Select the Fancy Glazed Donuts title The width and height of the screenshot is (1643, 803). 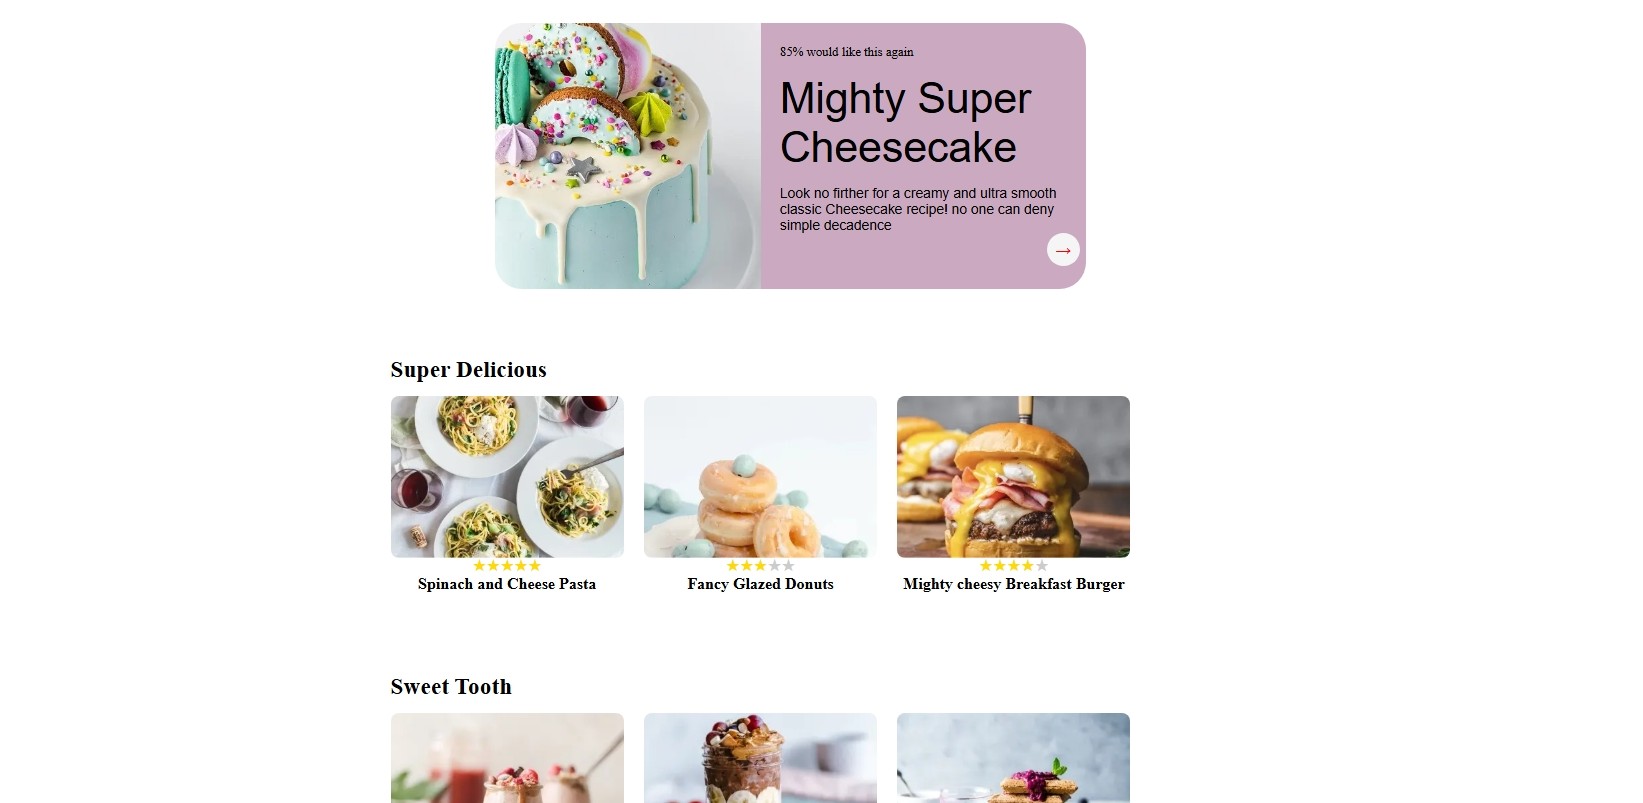[x=760, y=584]
